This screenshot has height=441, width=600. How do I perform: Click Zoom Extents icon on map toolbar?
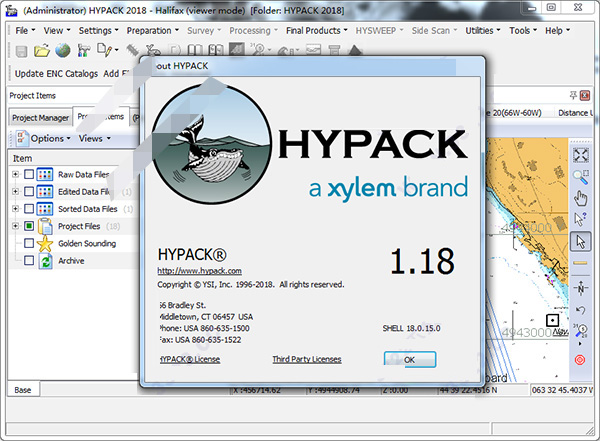pyautogui.click(x=580, y=155)
